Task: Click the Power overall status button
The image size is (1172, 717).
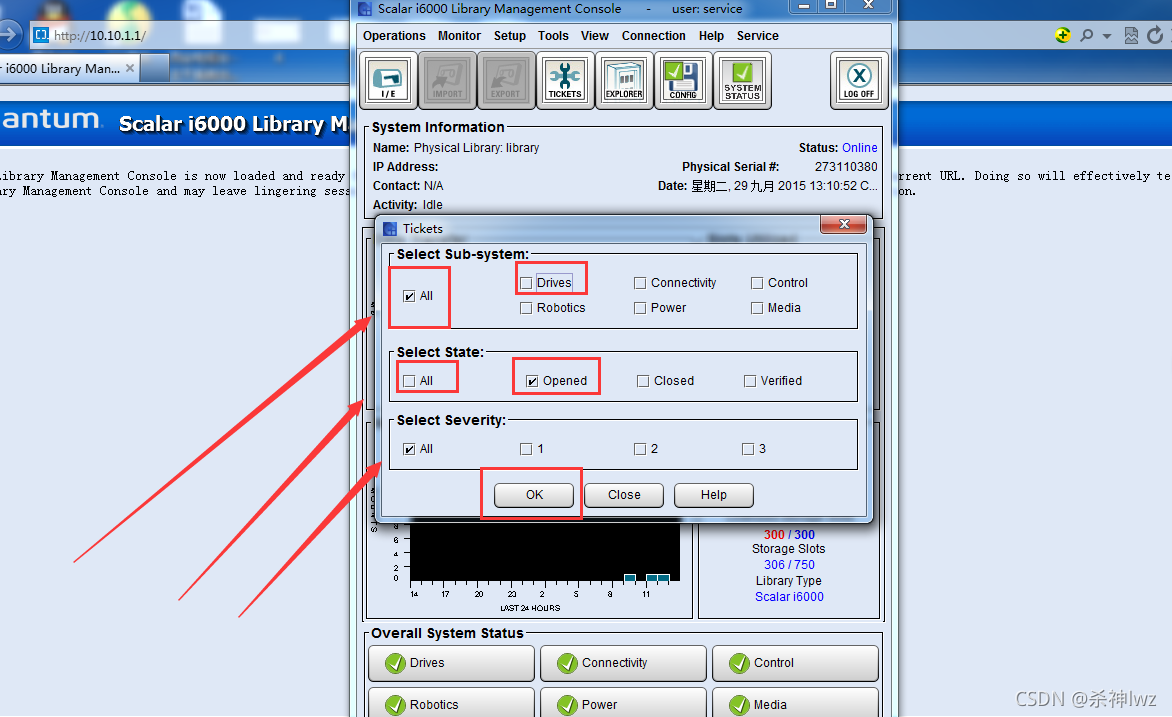Action: pyautogui.click(x=623, y=704)
